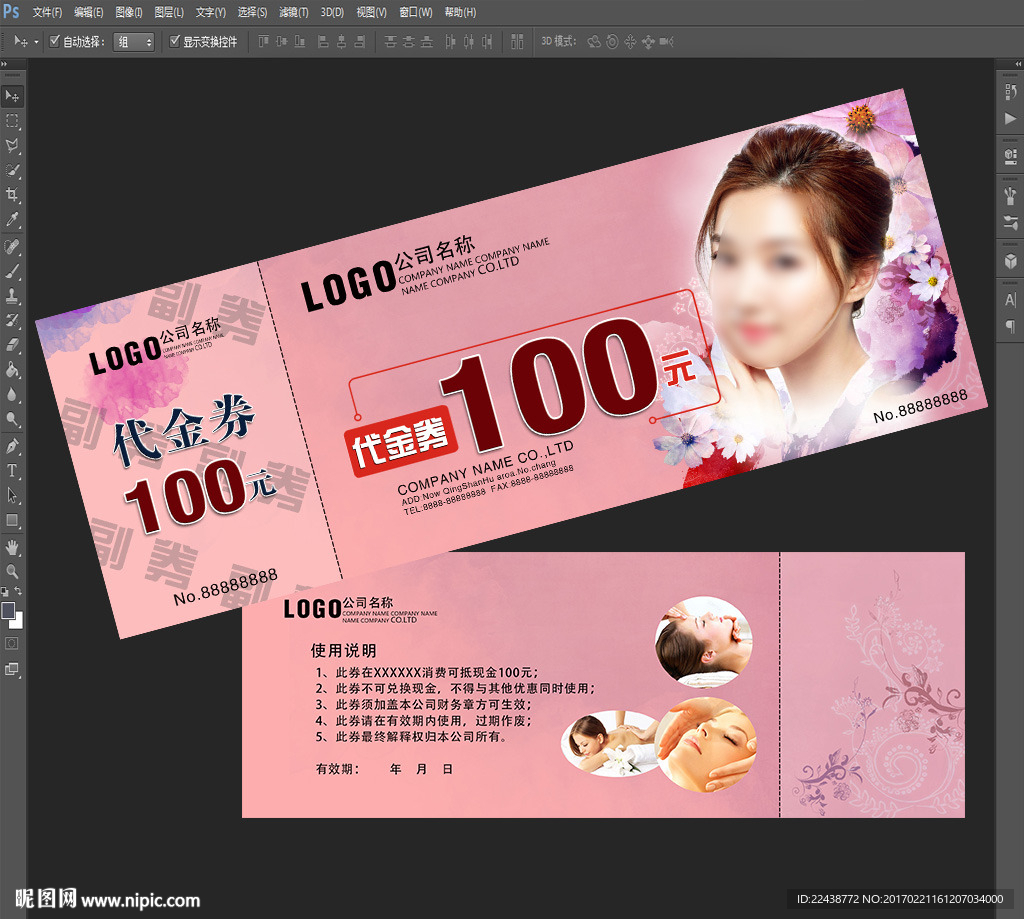Click Align Right Edges button

359,42
